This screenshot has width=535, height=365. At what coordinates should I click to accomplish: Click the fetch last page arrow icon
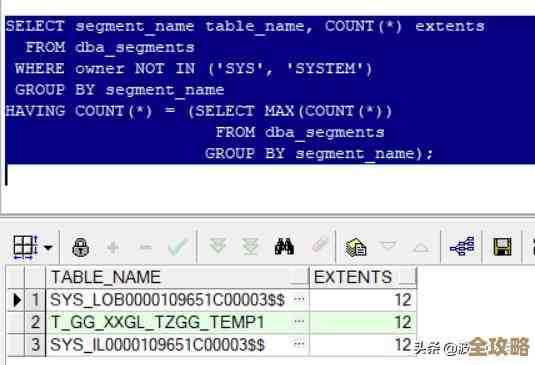point(250,246)
